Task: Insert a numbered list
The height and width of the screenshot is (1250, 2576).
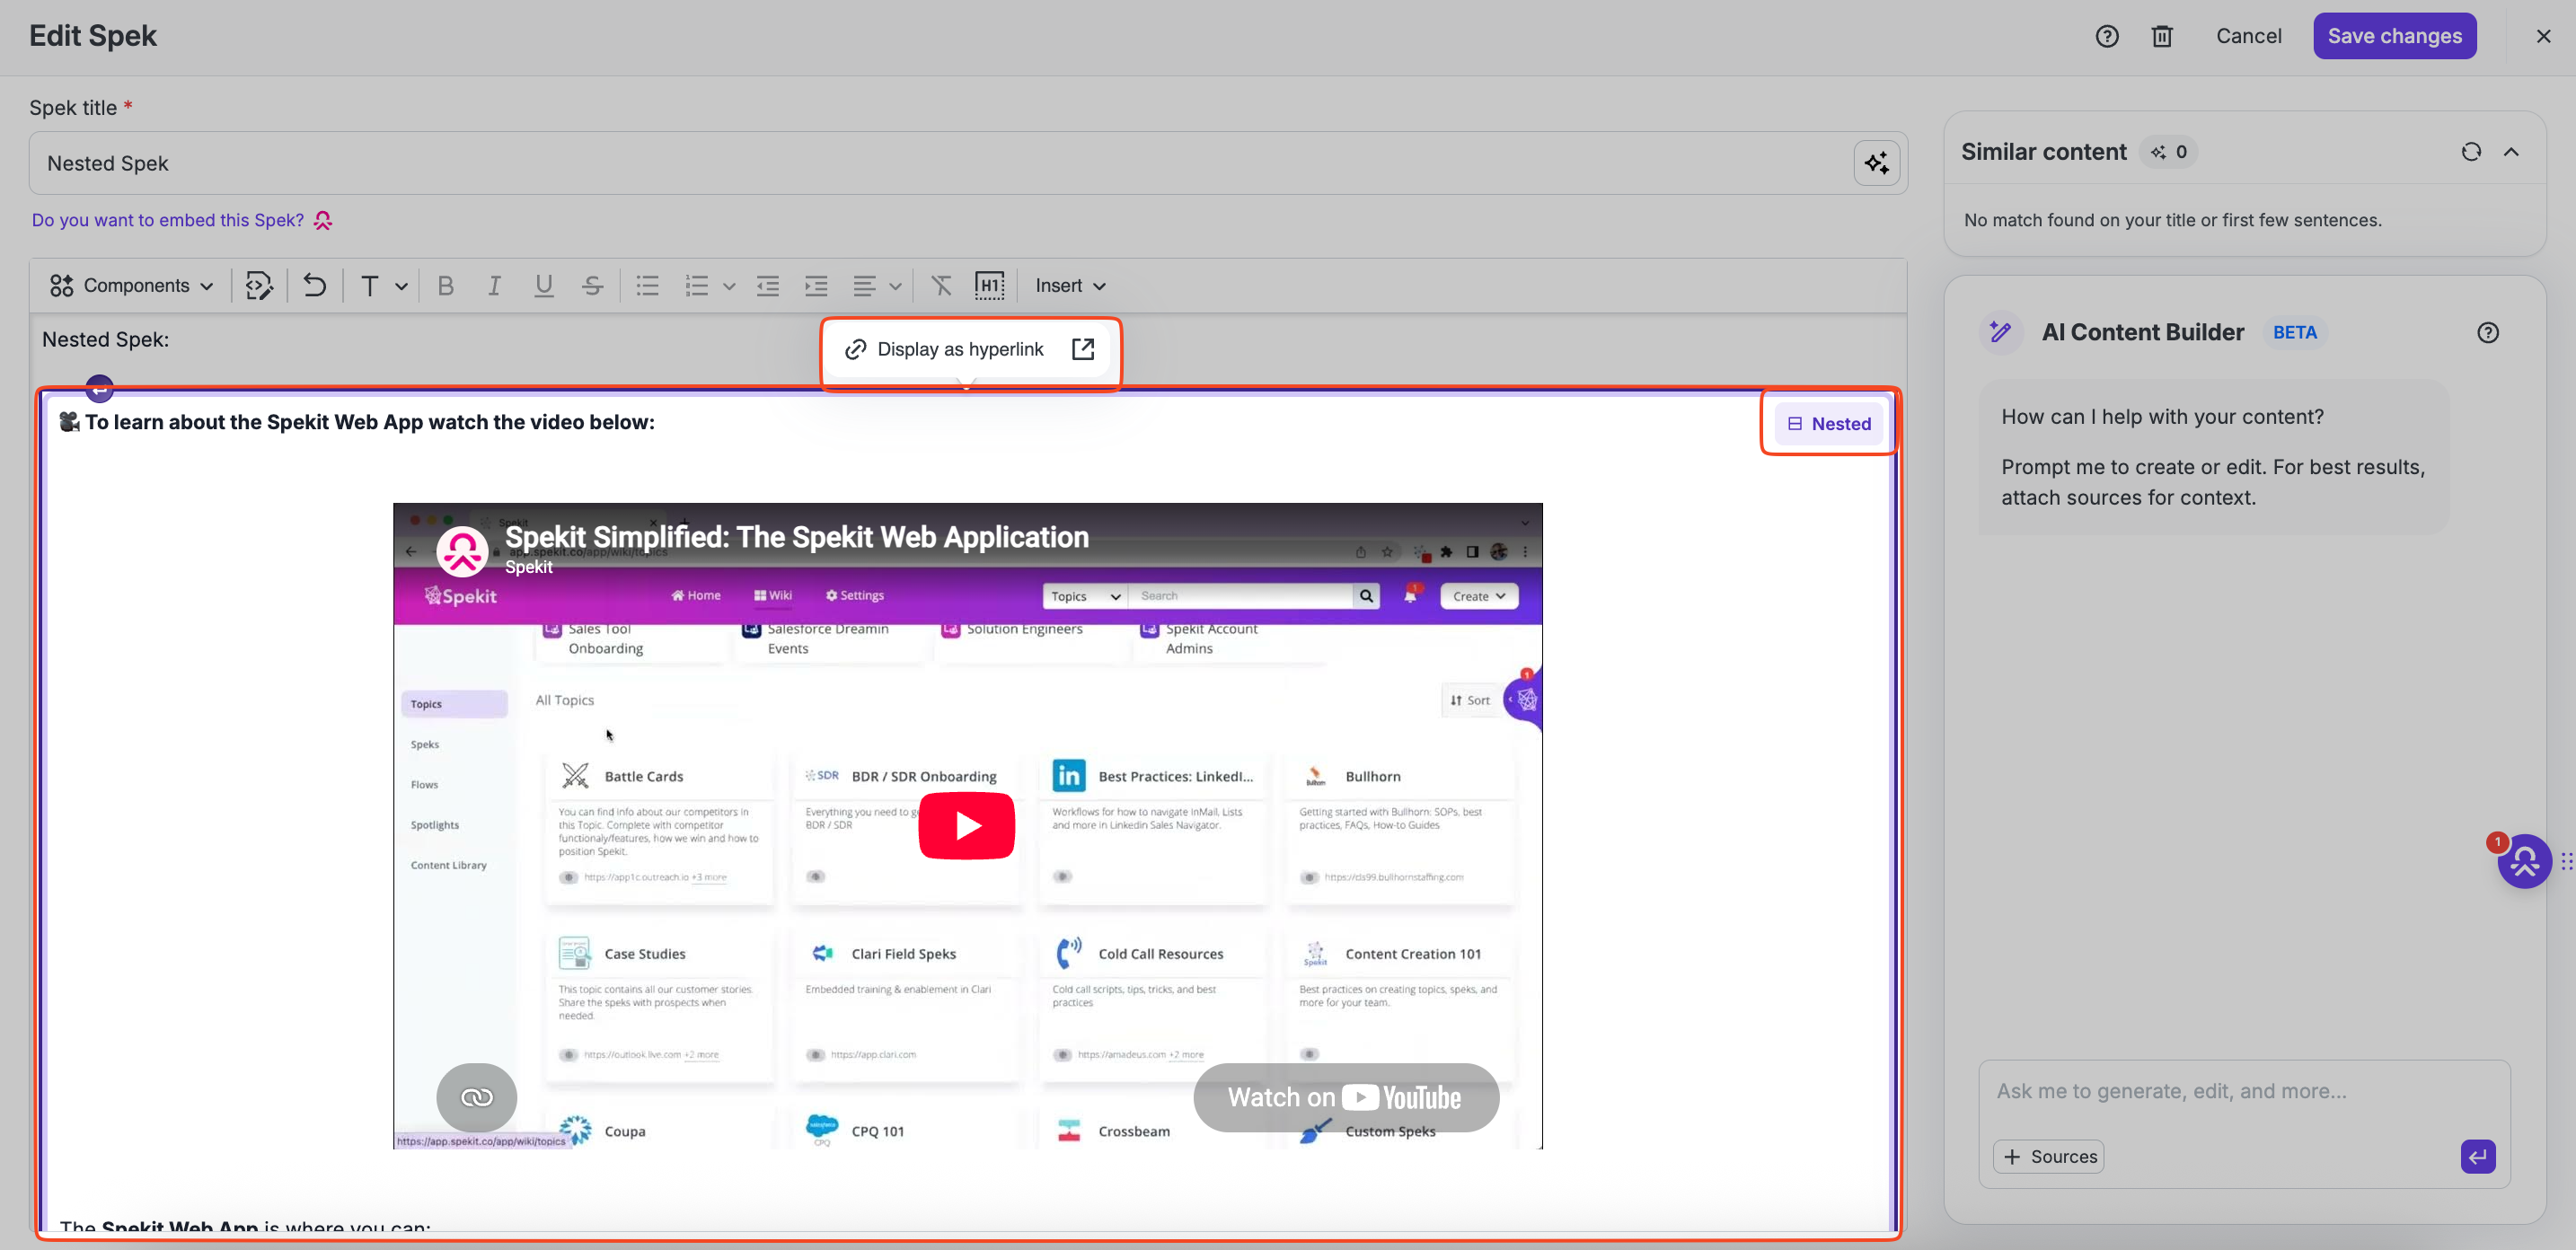Action: (697, 286)
